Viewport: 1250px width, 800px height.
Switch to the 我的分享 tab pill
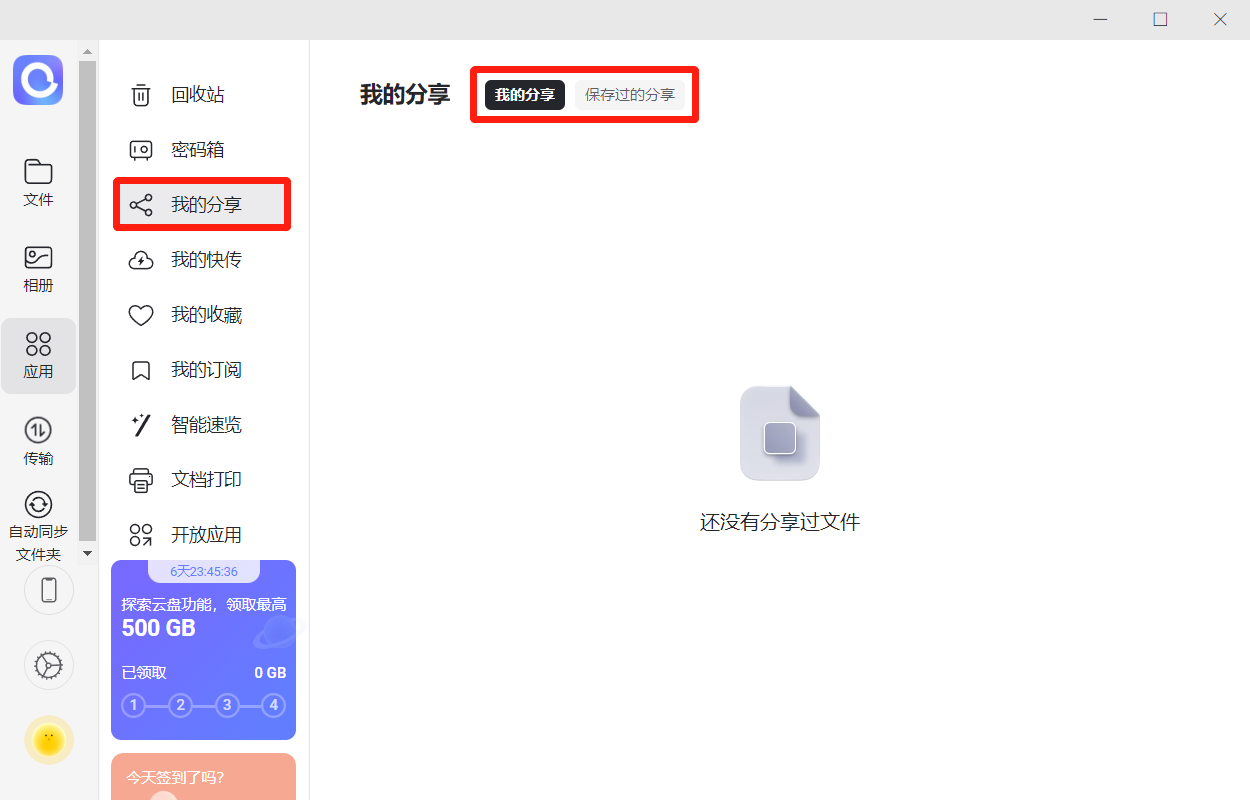[525, 95]
